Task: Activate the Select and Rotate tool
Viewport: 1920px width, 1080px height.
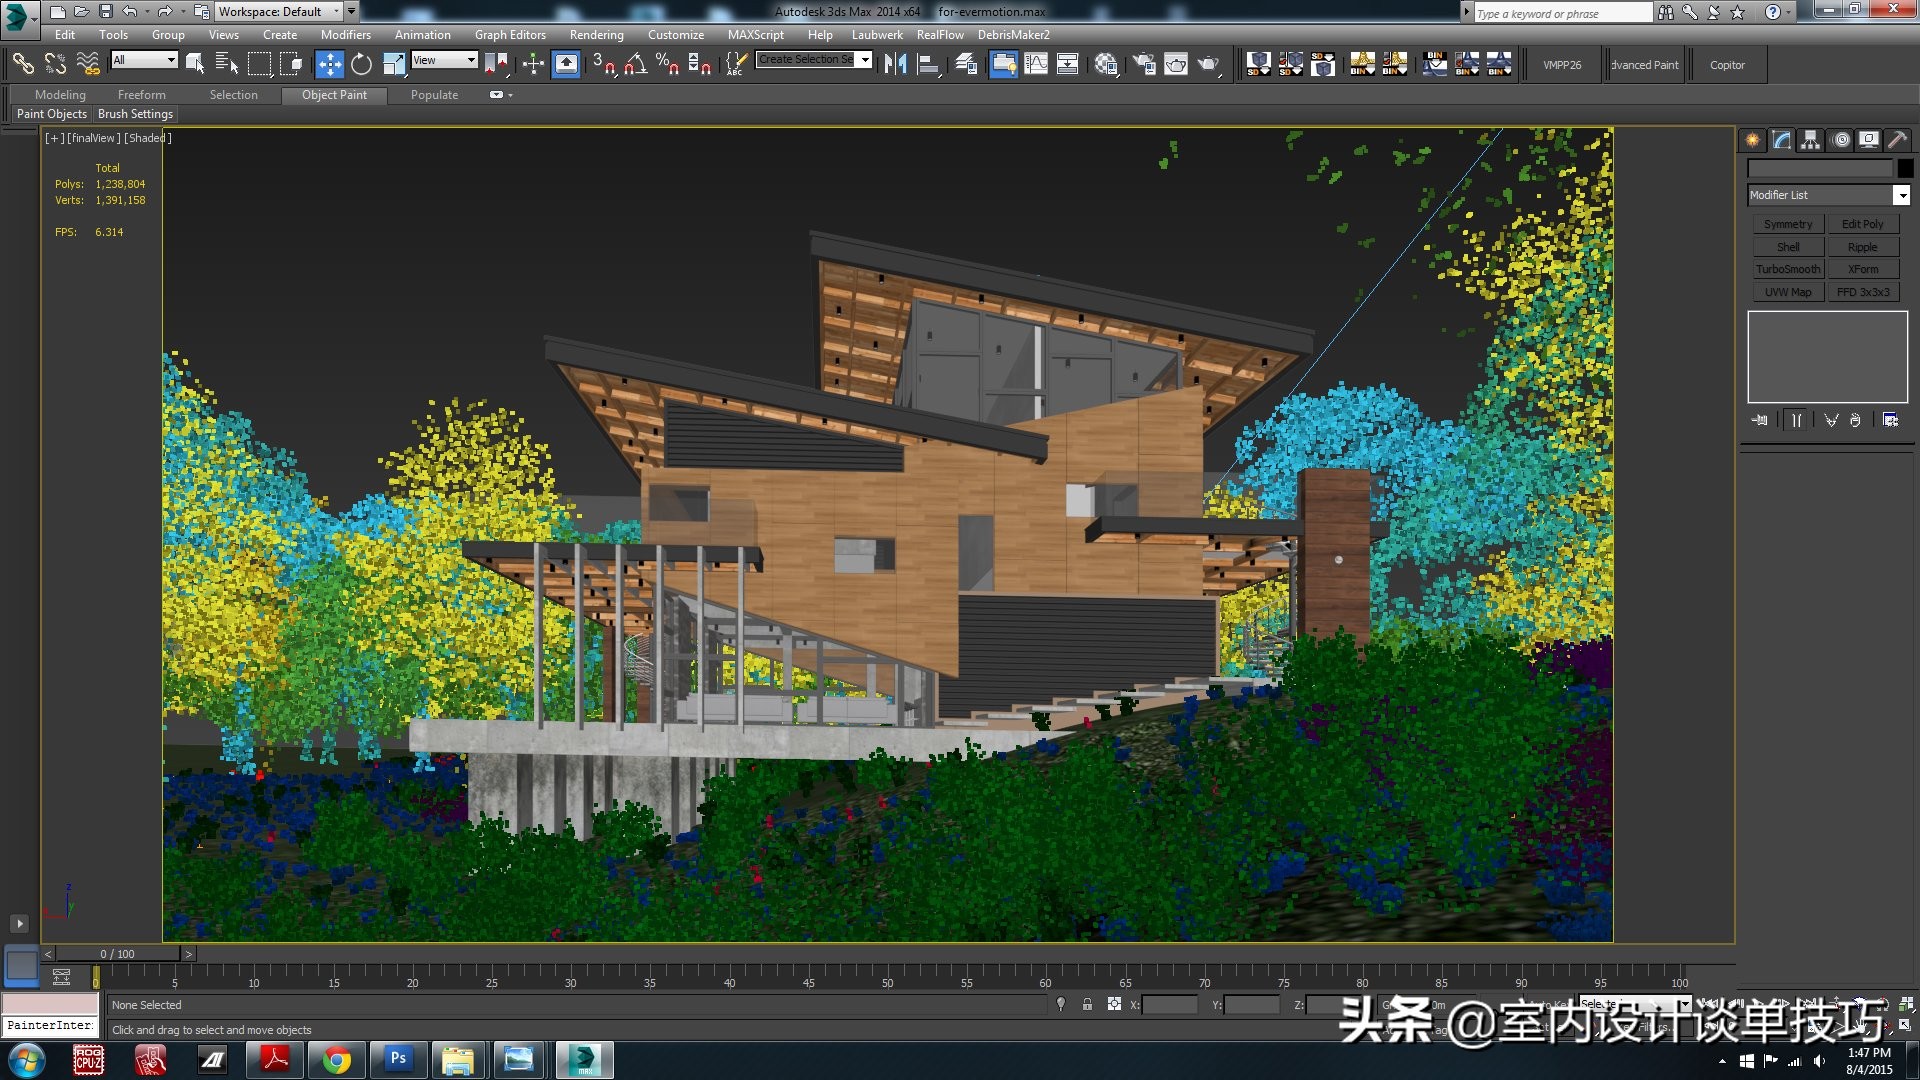Action: pyautogui.click(x=361, y=65)
